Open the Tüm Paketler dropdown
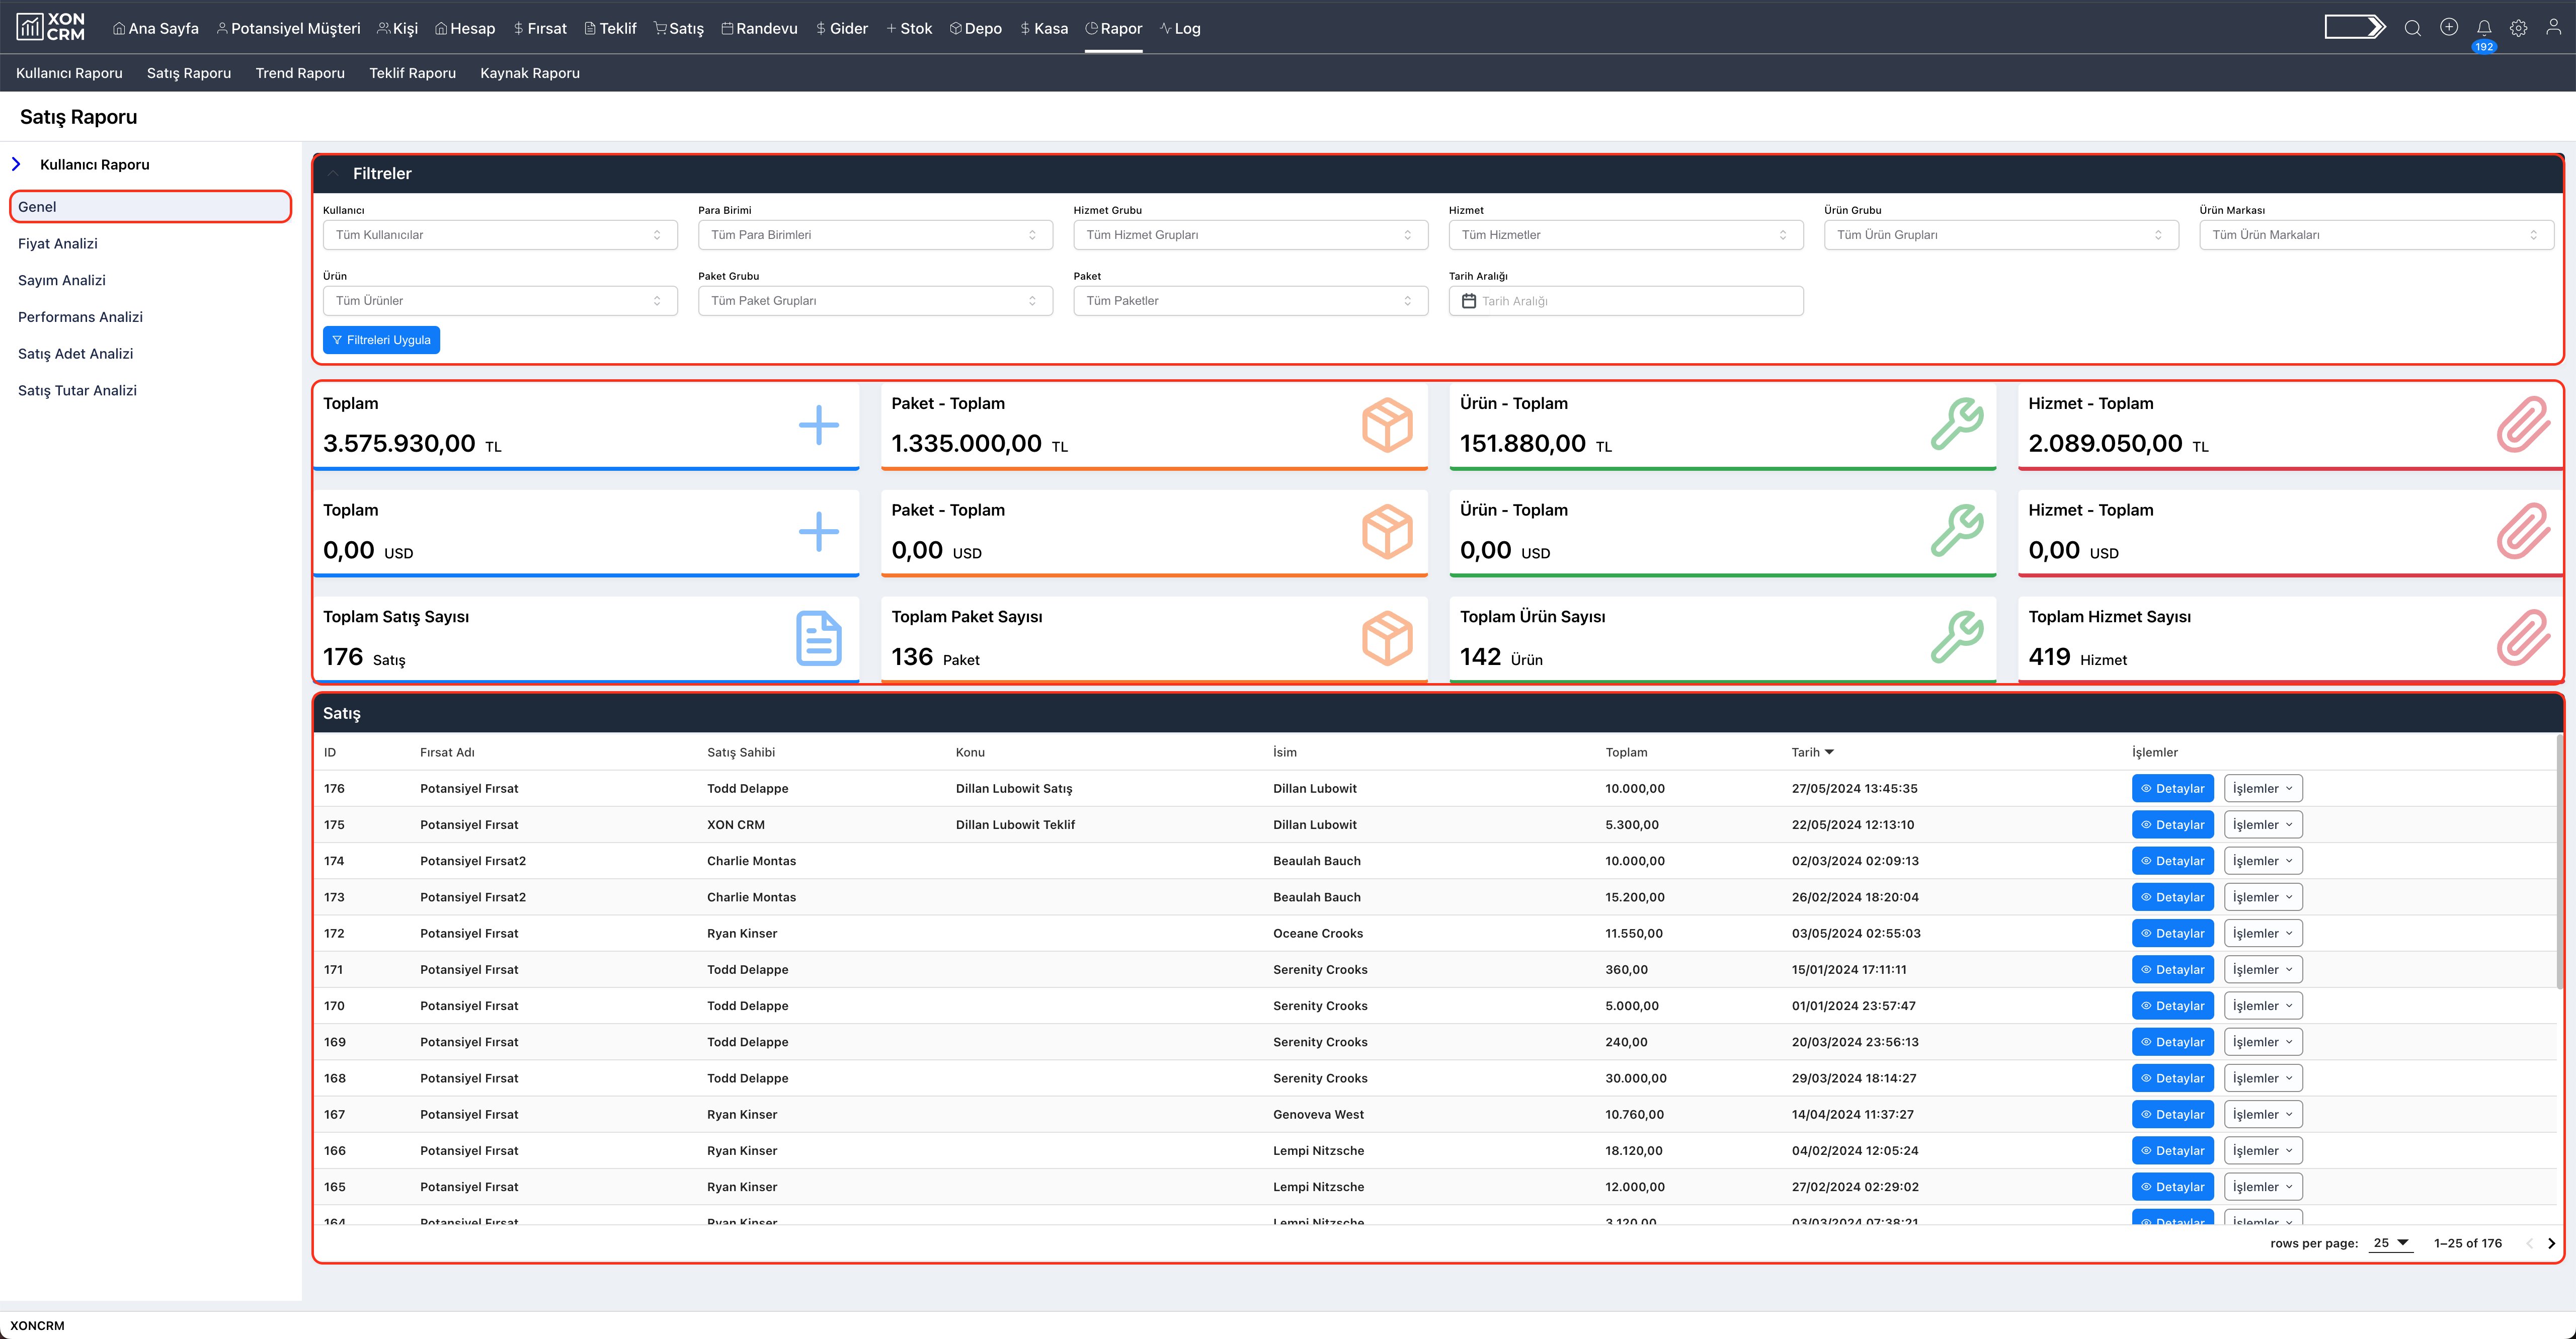The width and height of the screenshot is (2576, 1339). pos(1250,301)
